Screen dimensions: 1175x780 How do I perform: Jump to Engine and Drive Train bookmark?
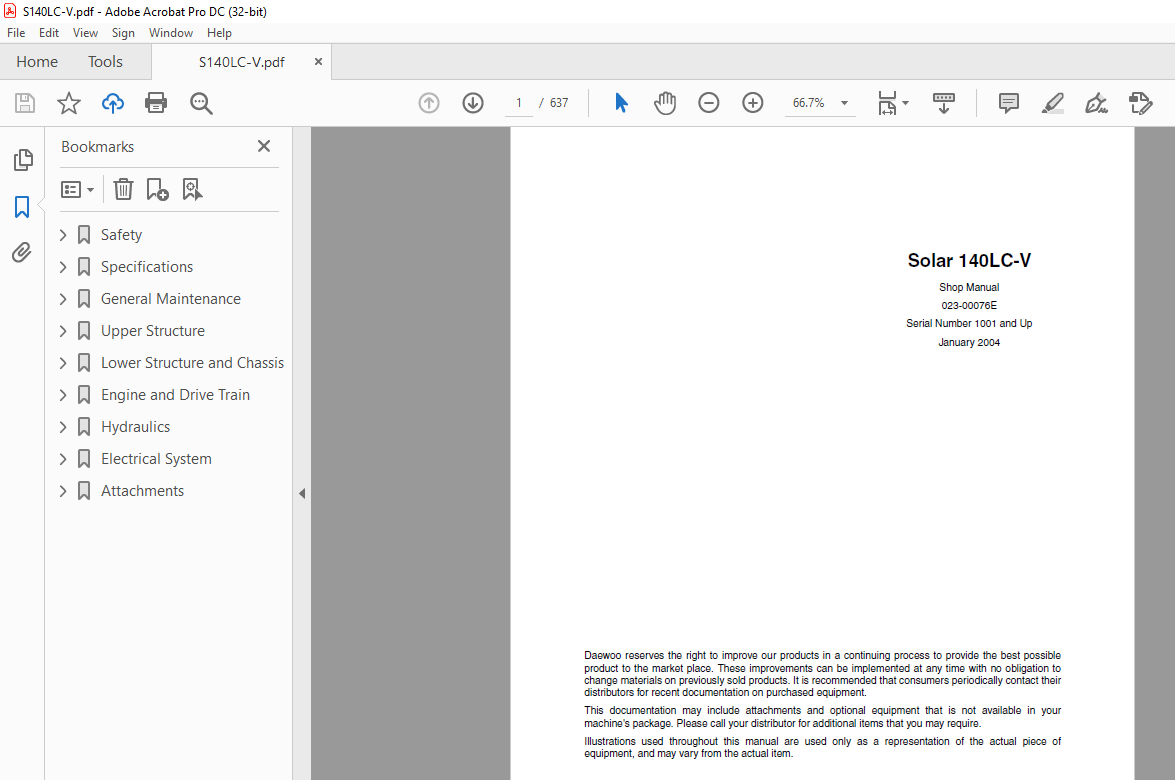(175, 395)
